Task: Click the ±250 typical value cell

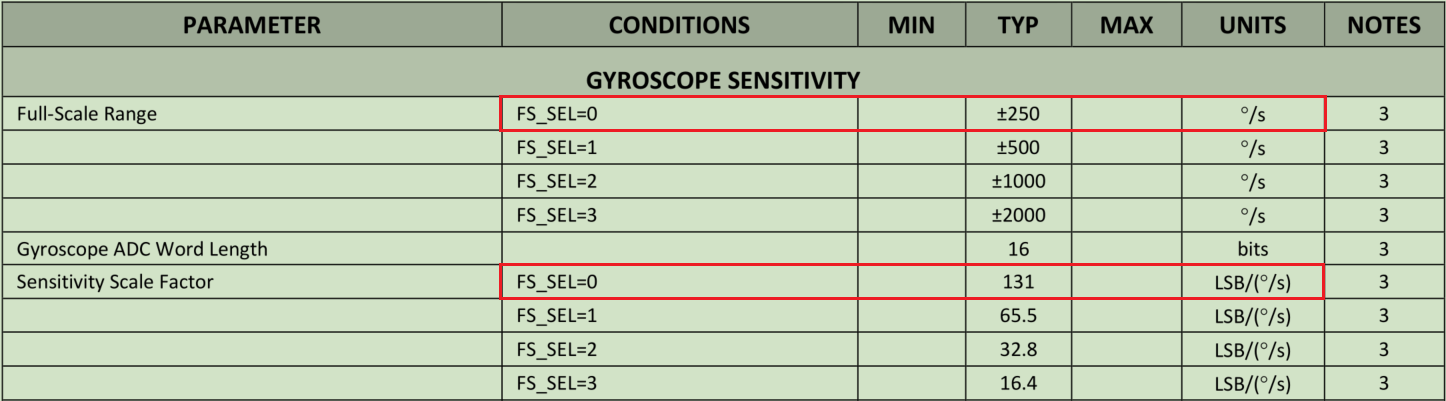Action: pyautogui.click(x=1018, y=114)
